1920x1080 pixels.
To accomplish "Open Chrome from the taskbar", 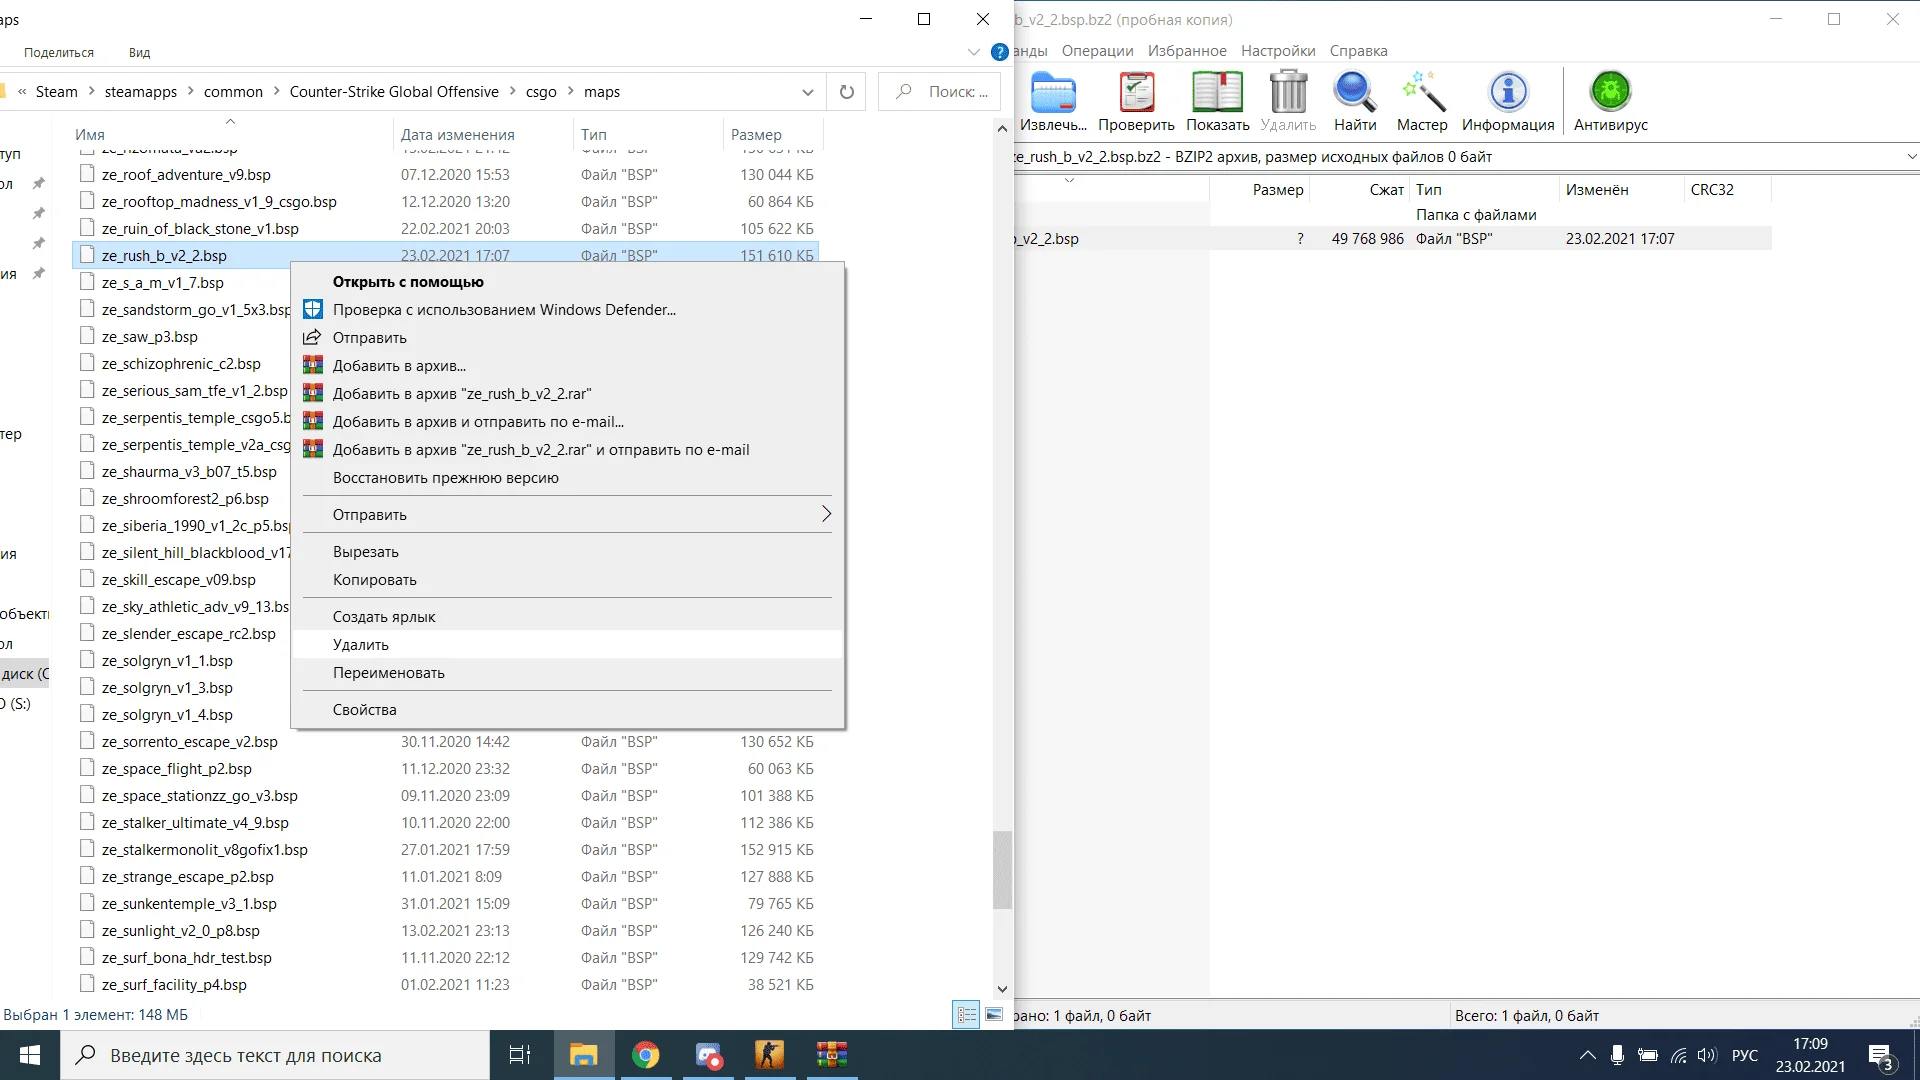I will click(646, 1055).
